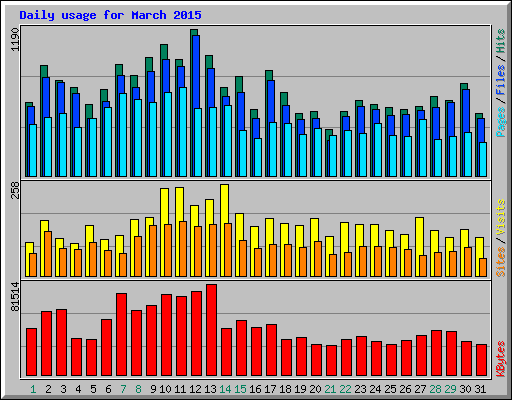
Task: Click green day label 28
Action: point(435,389)
